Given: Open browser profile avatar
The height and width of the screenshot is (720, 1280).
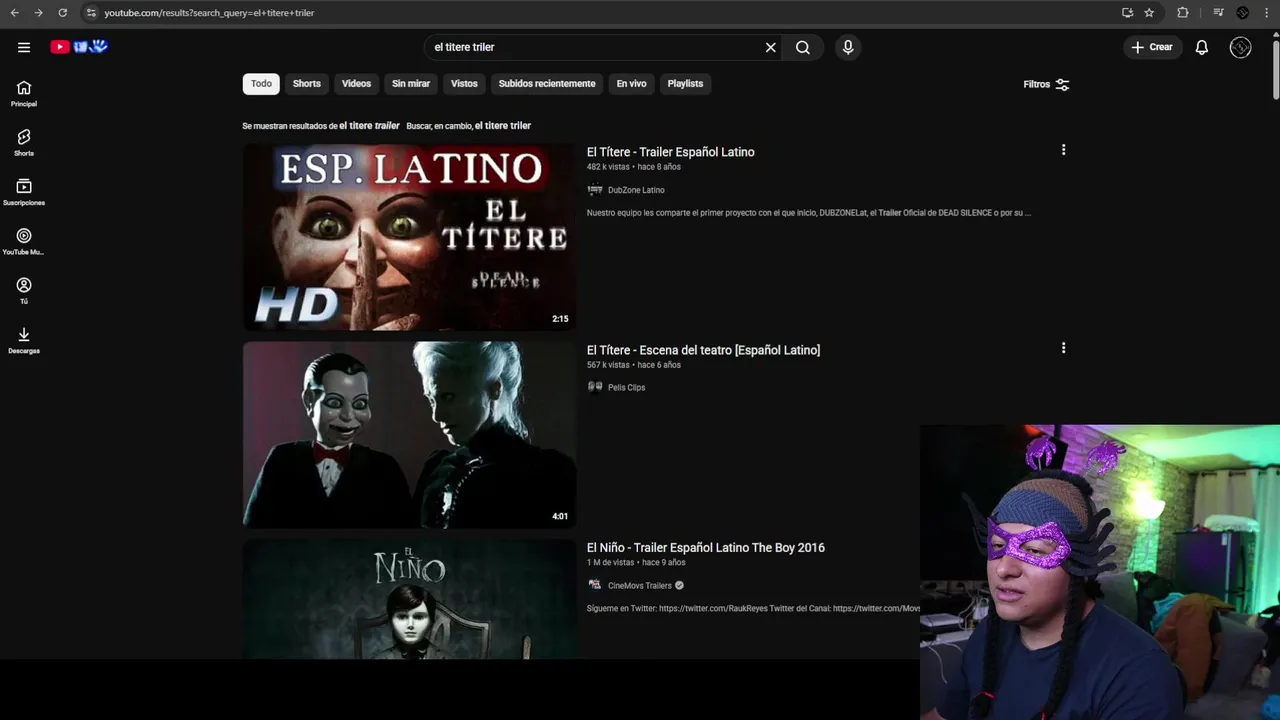Looking at the screenshot, I should (1243, 13).
